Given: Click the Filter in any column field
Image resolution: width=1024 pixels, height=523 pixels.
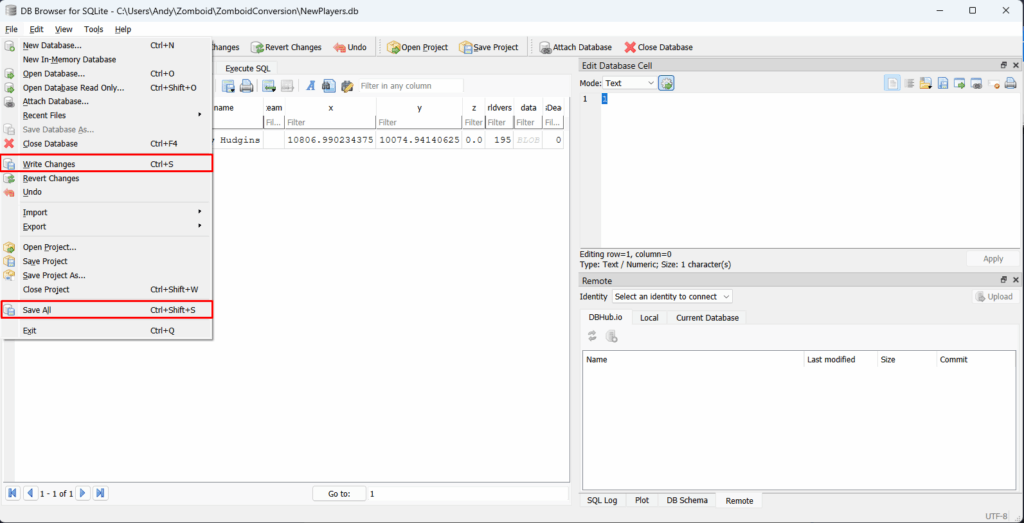Looking at the screenshot, I should [x=410, y=86].
